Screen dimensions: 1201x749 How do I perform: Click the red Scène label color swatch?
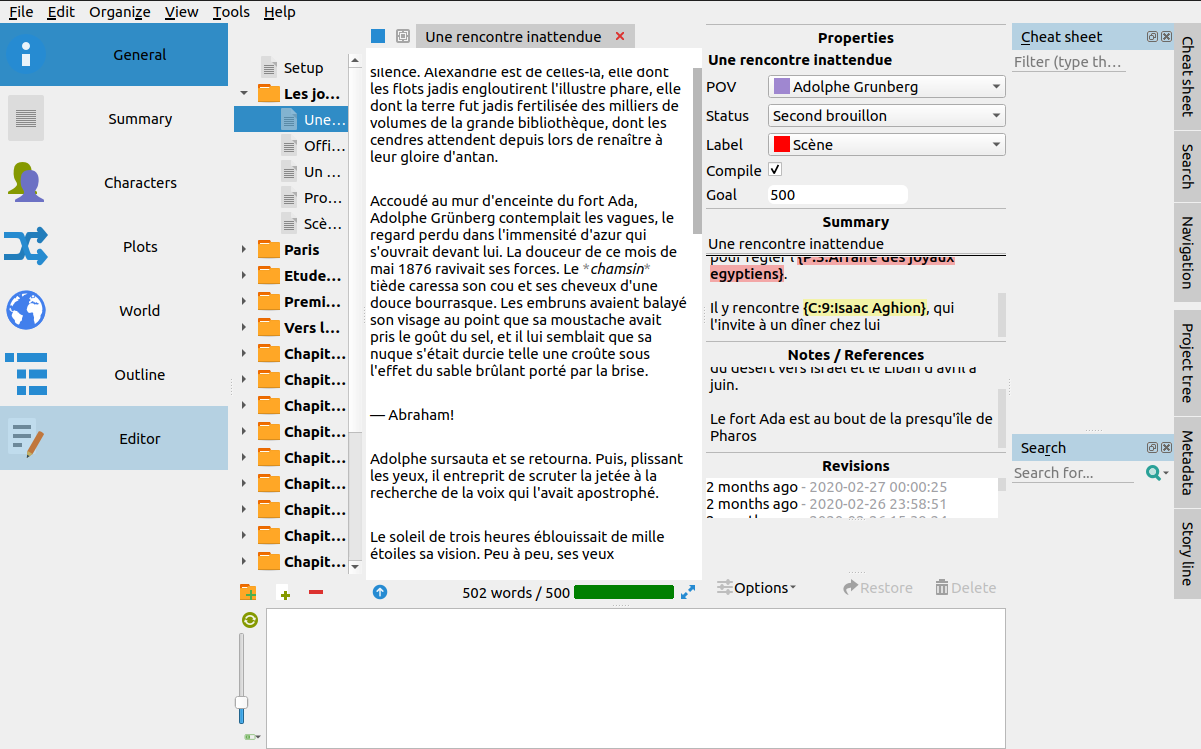[x=781, y=144]
